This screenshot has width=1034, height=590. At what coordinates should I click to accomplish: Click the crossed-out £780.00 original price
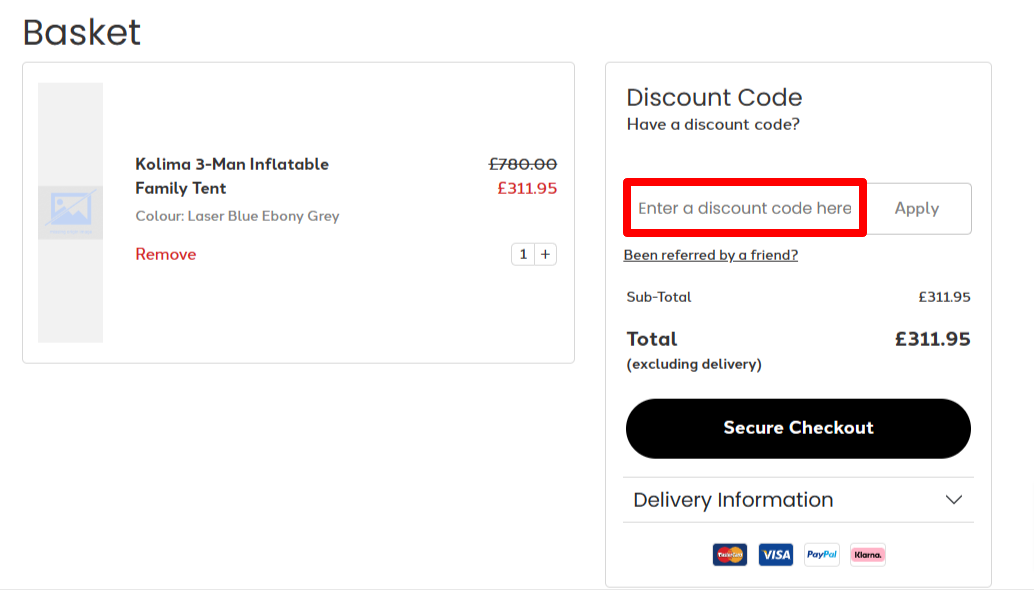[x=522, y=164]
